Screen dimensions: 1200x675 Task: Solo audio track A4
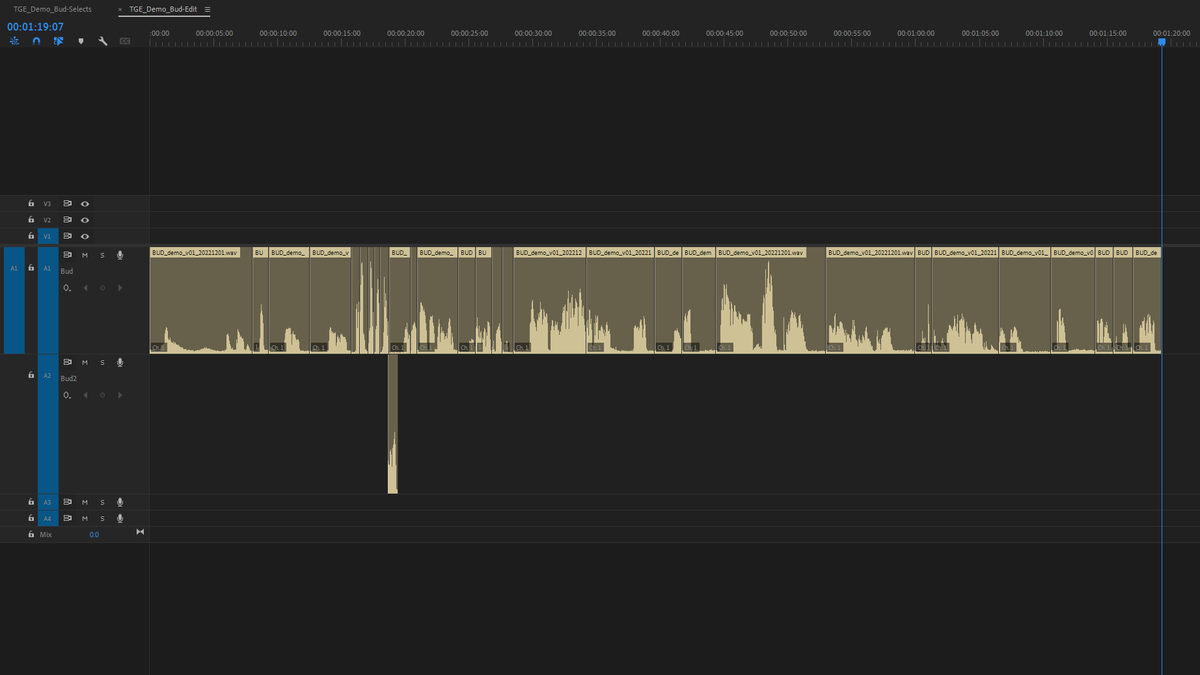[x=102, y=518]
